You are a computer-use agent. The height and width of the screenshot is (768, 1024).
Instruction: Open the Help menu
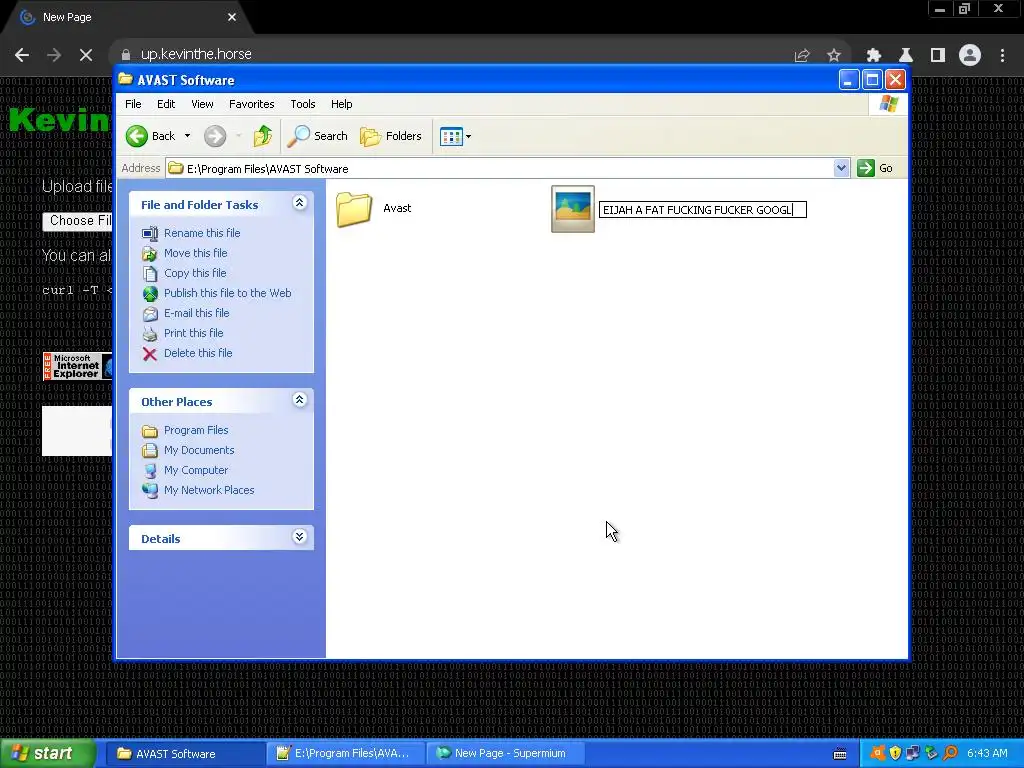(x=342, y=104)
